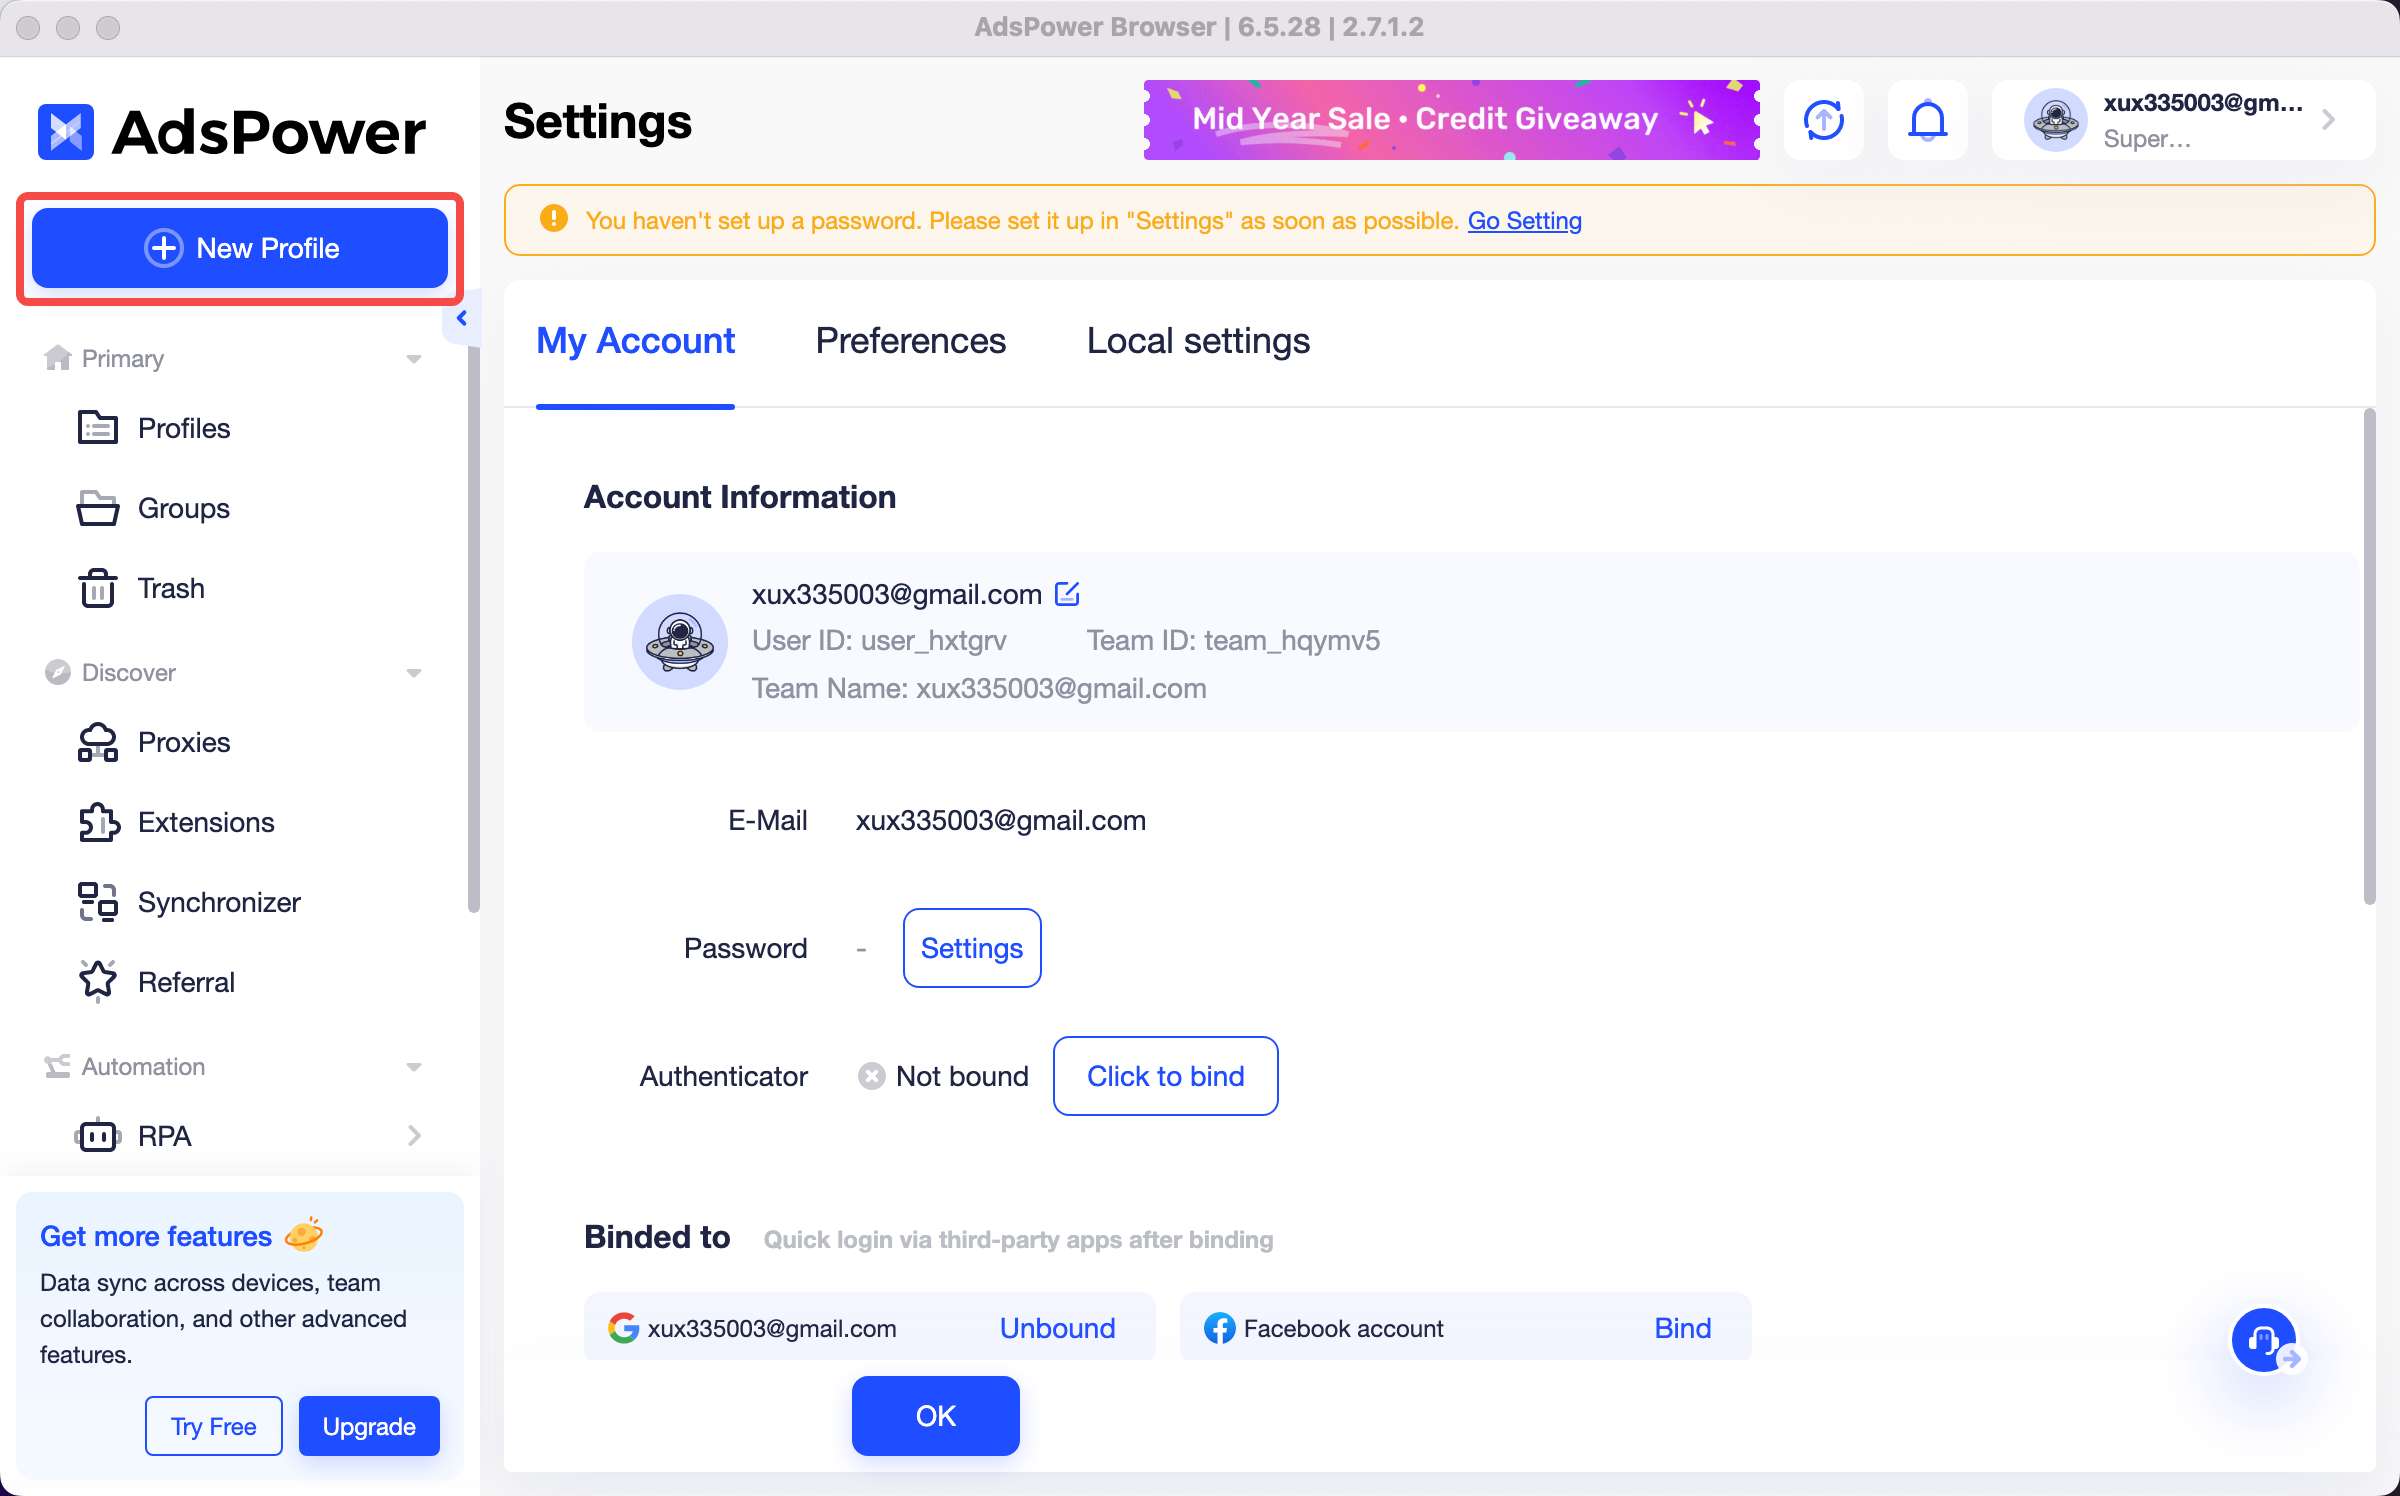Viewport: 2400px width, 1496px height.
Task: Collapse the Discover section
Action: click(414, 673)
